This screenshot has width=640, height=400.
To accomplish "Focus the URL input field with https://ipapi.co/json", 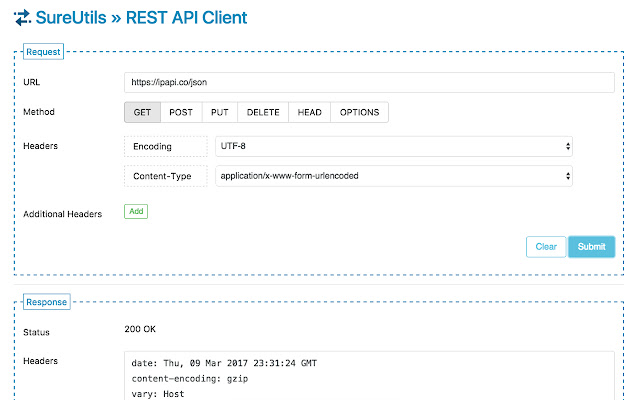I will pos(369,82).
